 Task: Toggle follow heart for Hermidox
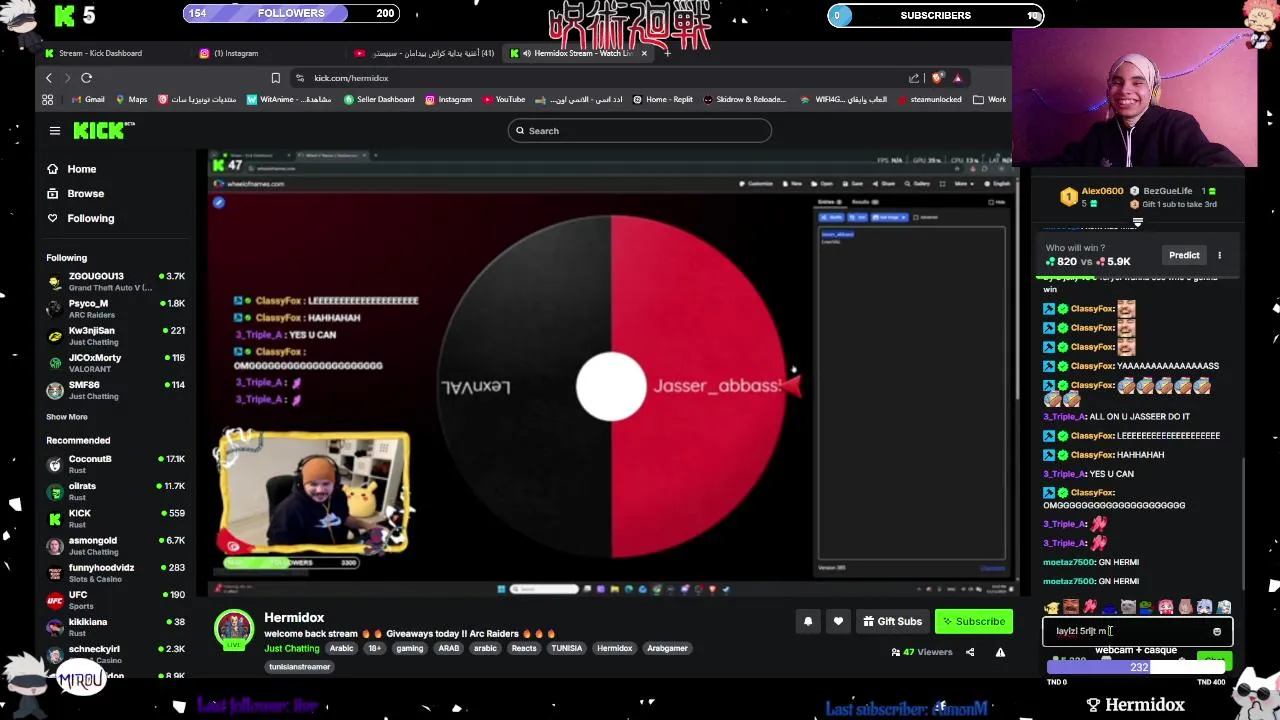[x=838, y=622]
